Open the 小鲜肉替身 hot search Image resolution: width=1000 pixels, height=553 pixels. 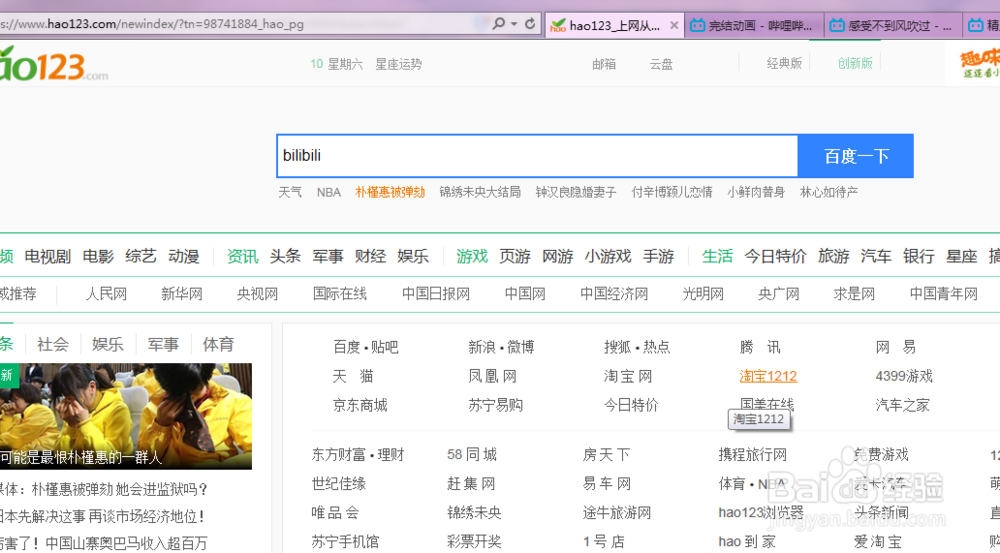(756, 192)
